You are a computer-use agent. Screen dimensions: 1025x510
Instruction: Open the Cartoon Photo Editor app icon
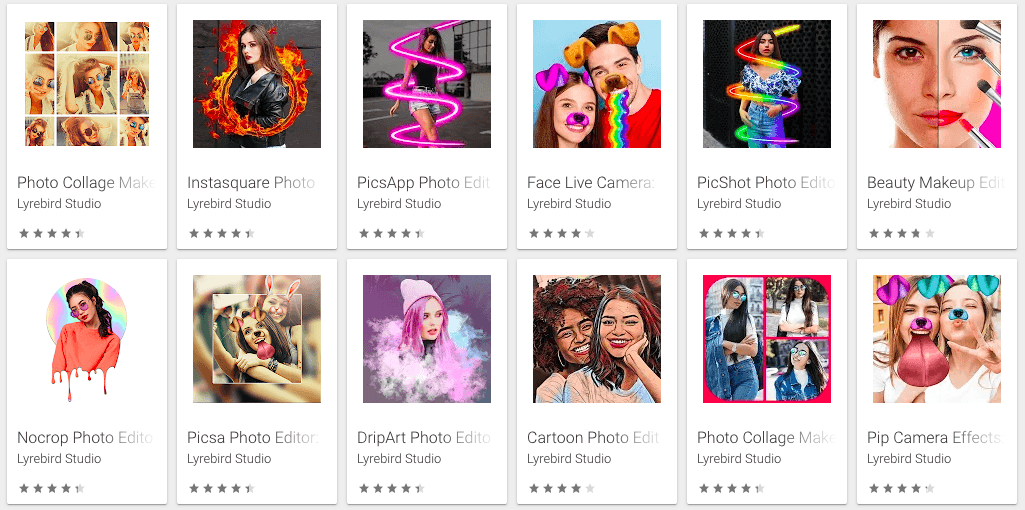pyautogui.click(x=597, y=339)
